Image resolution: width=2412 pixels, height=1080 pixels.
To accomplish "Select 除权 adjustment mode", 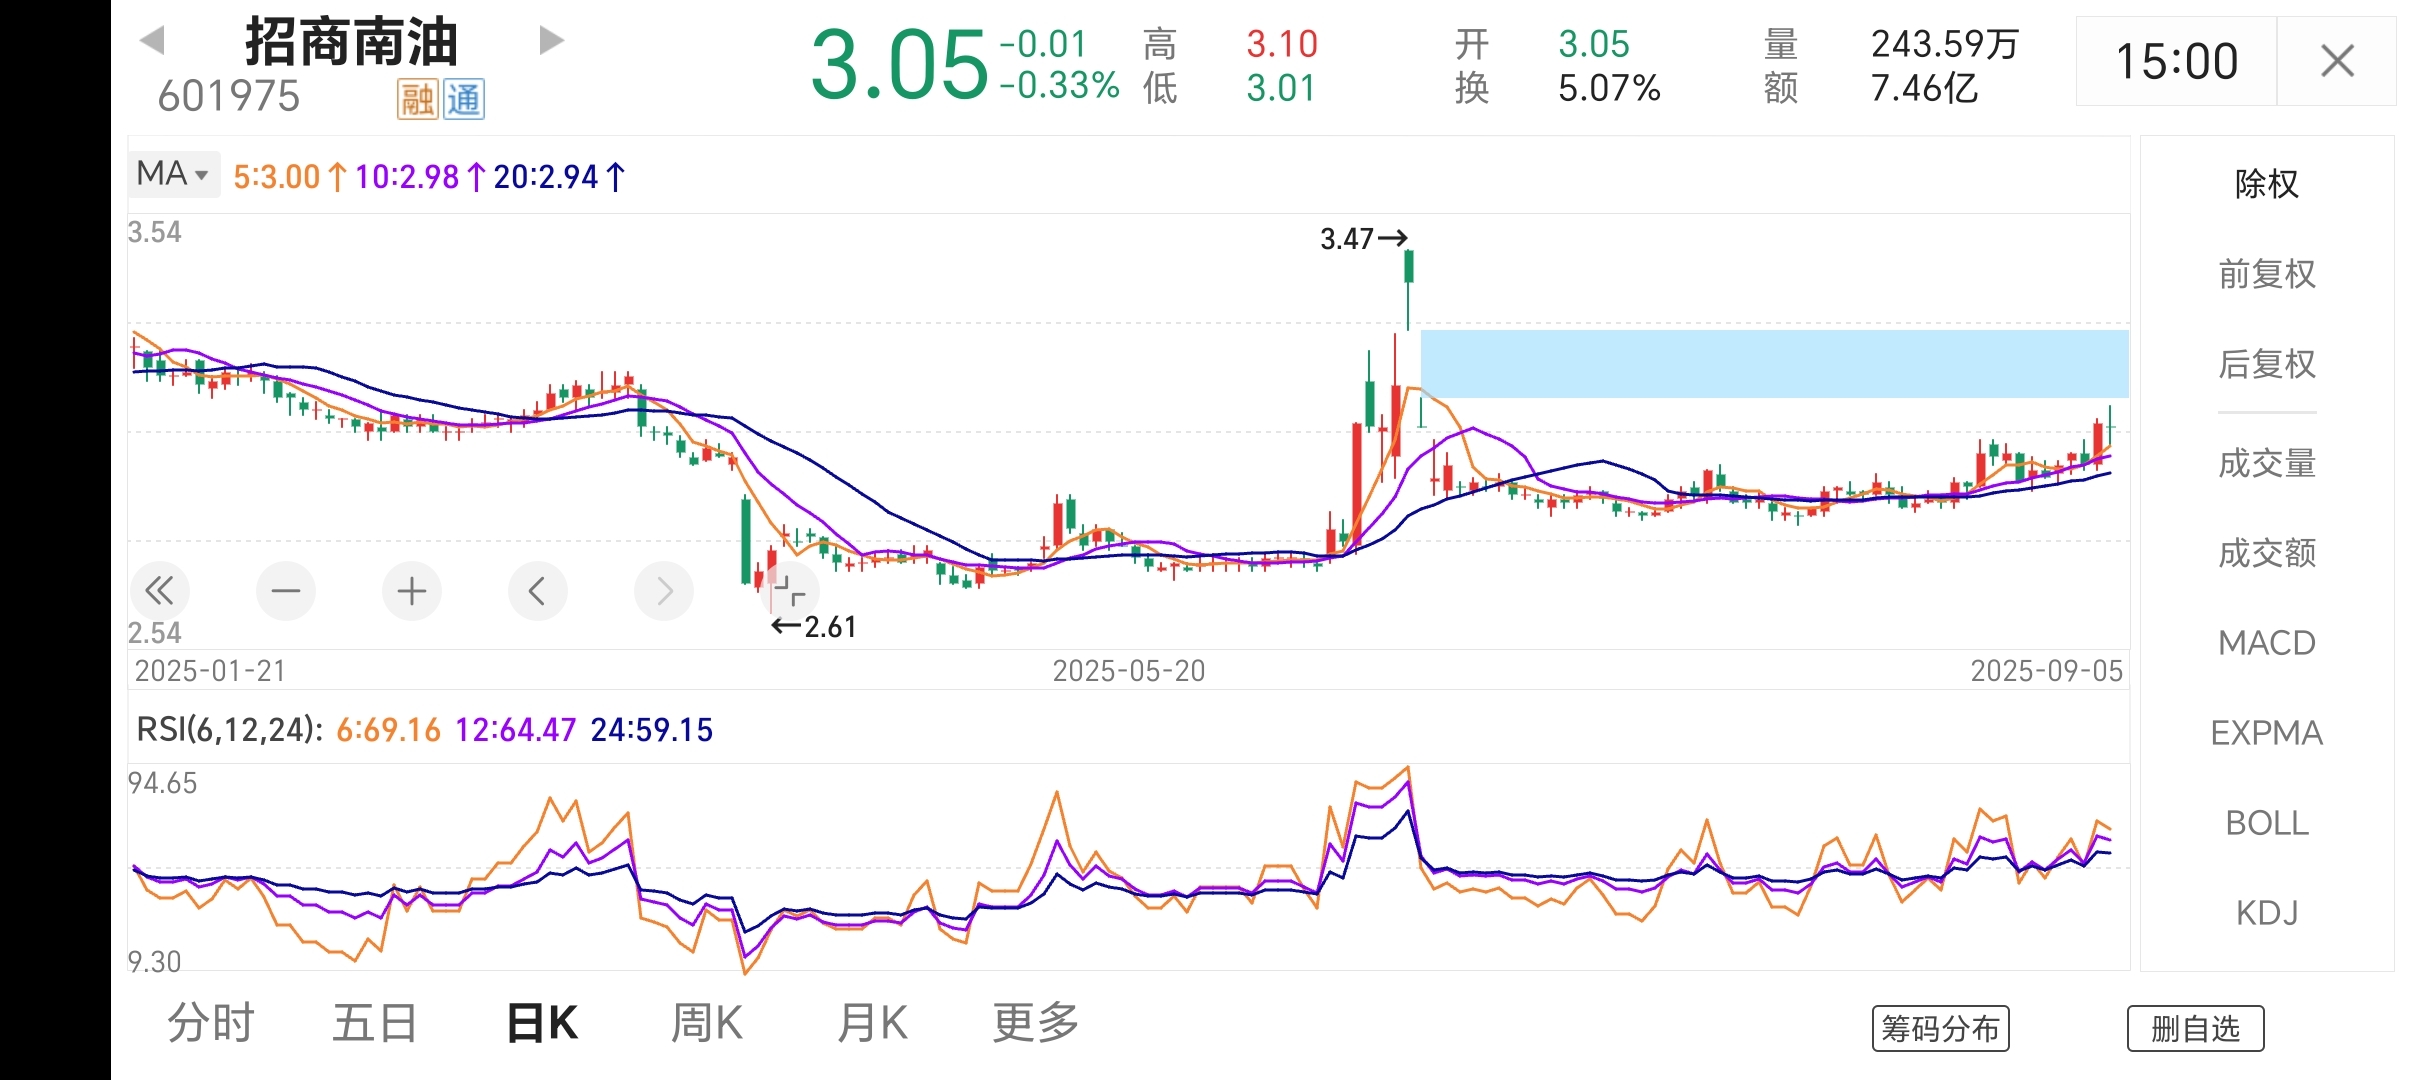I will 2267,184.
